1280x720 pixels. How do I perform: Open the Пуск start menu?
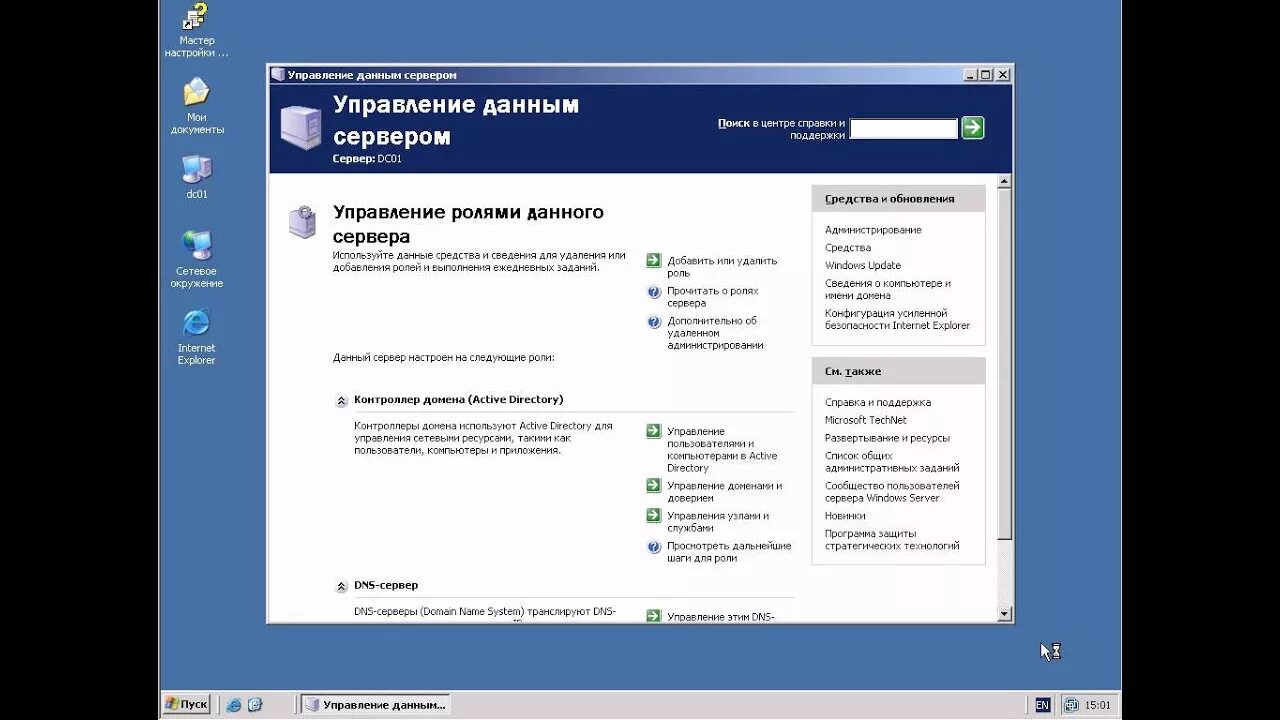(187, 704)
